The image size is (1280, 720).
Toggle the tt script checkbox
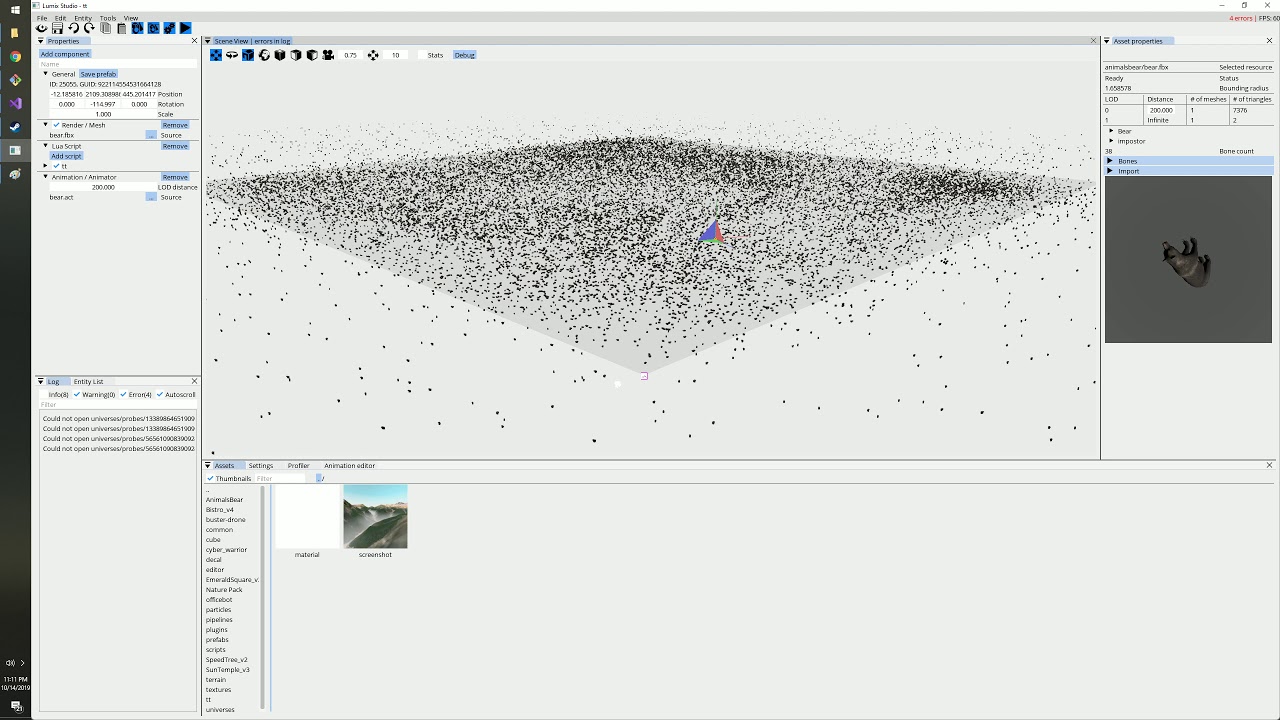pyautogui.click(x=57, y=166)
